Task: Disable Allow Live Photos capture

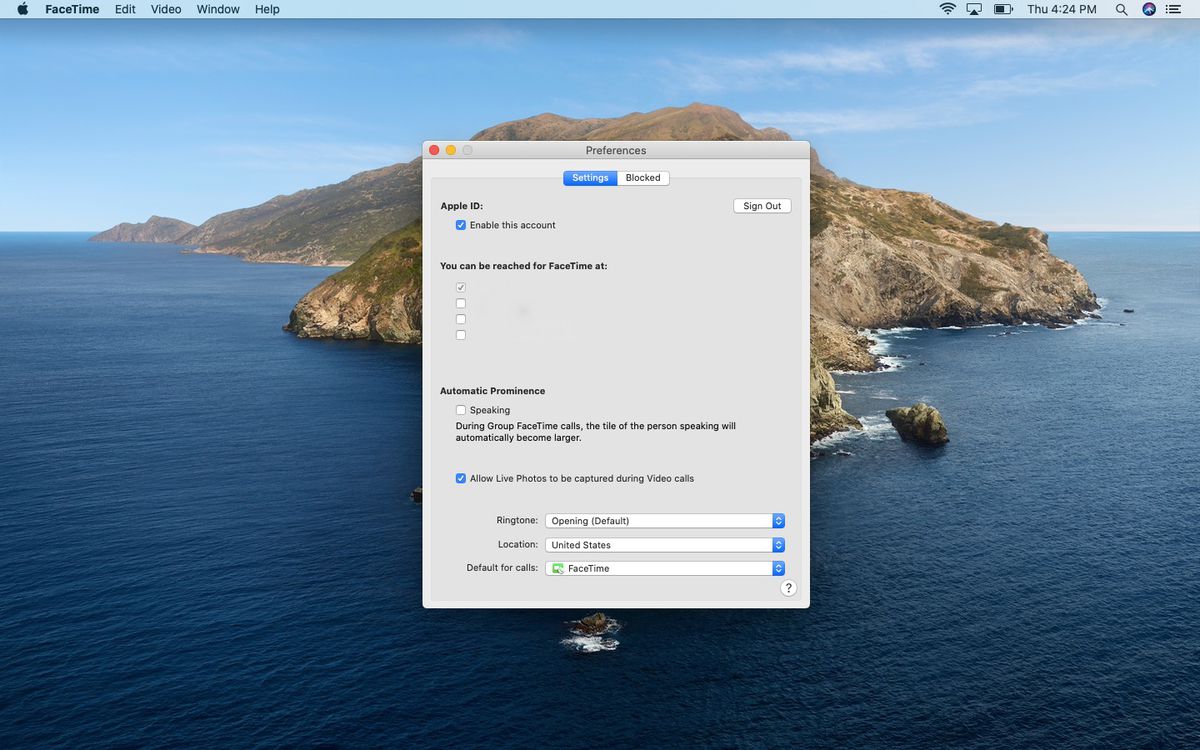Action: click(x=461, y=479)
